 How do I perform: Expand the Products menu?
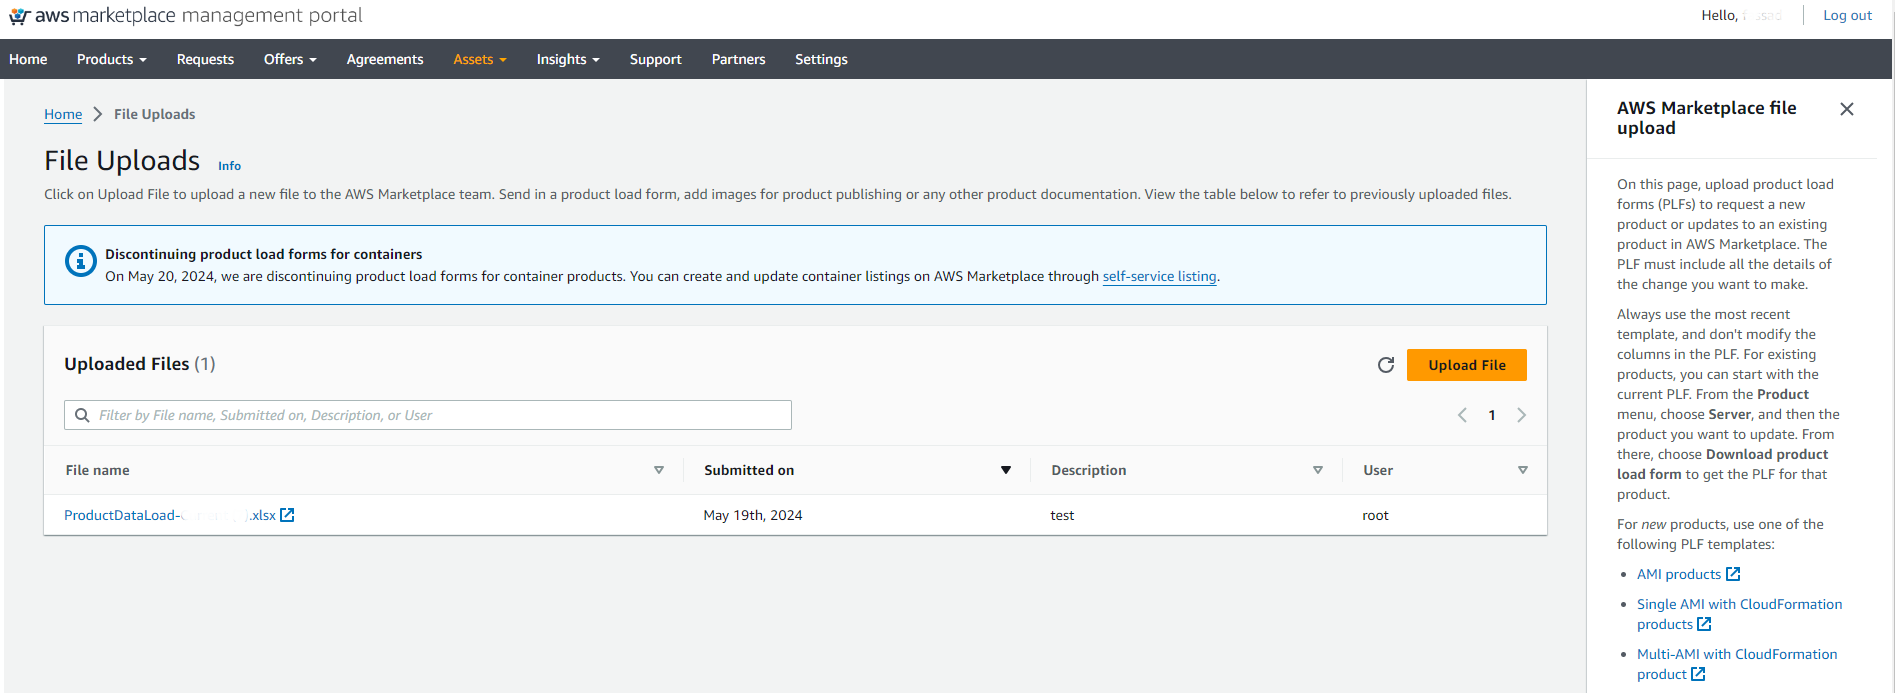pyautogui.click(x=112, y=59)
